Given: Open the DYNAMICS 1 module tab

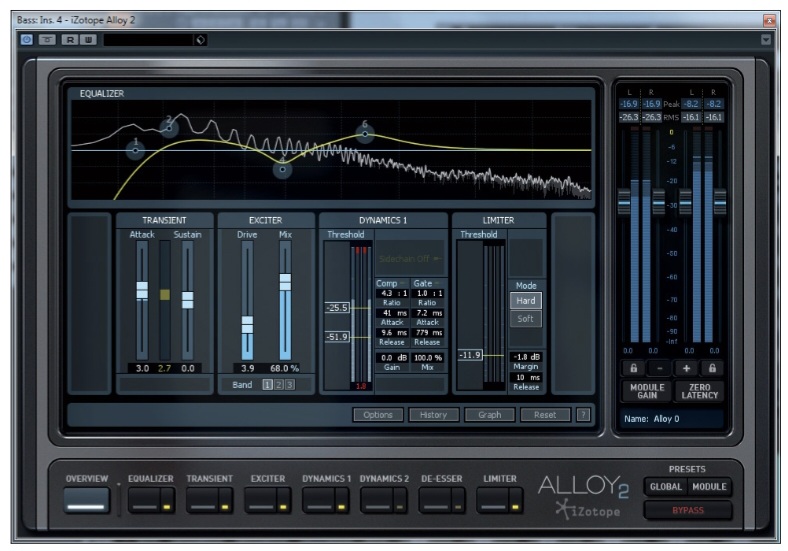Looking at the screenshot, I should (319, 501).
